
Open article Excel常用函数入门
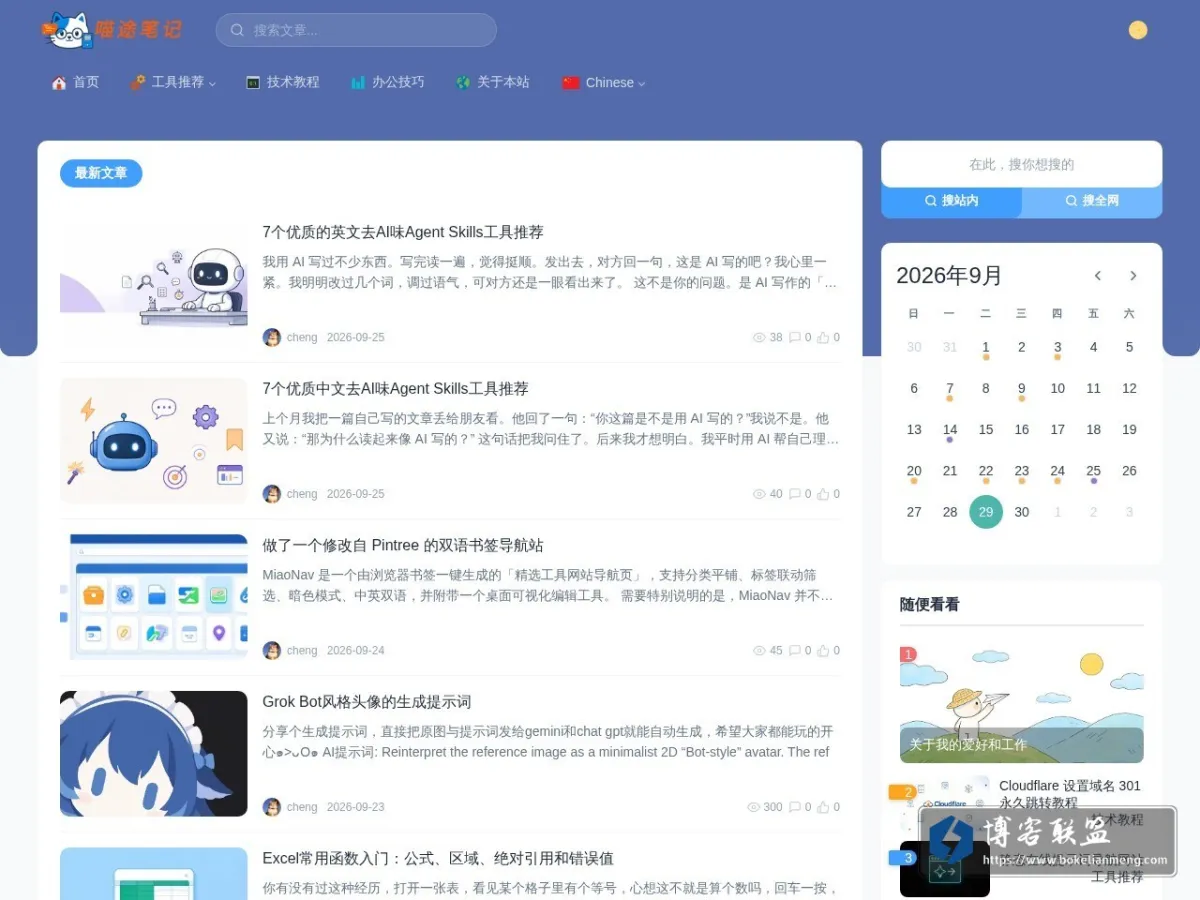coord(438,858)
